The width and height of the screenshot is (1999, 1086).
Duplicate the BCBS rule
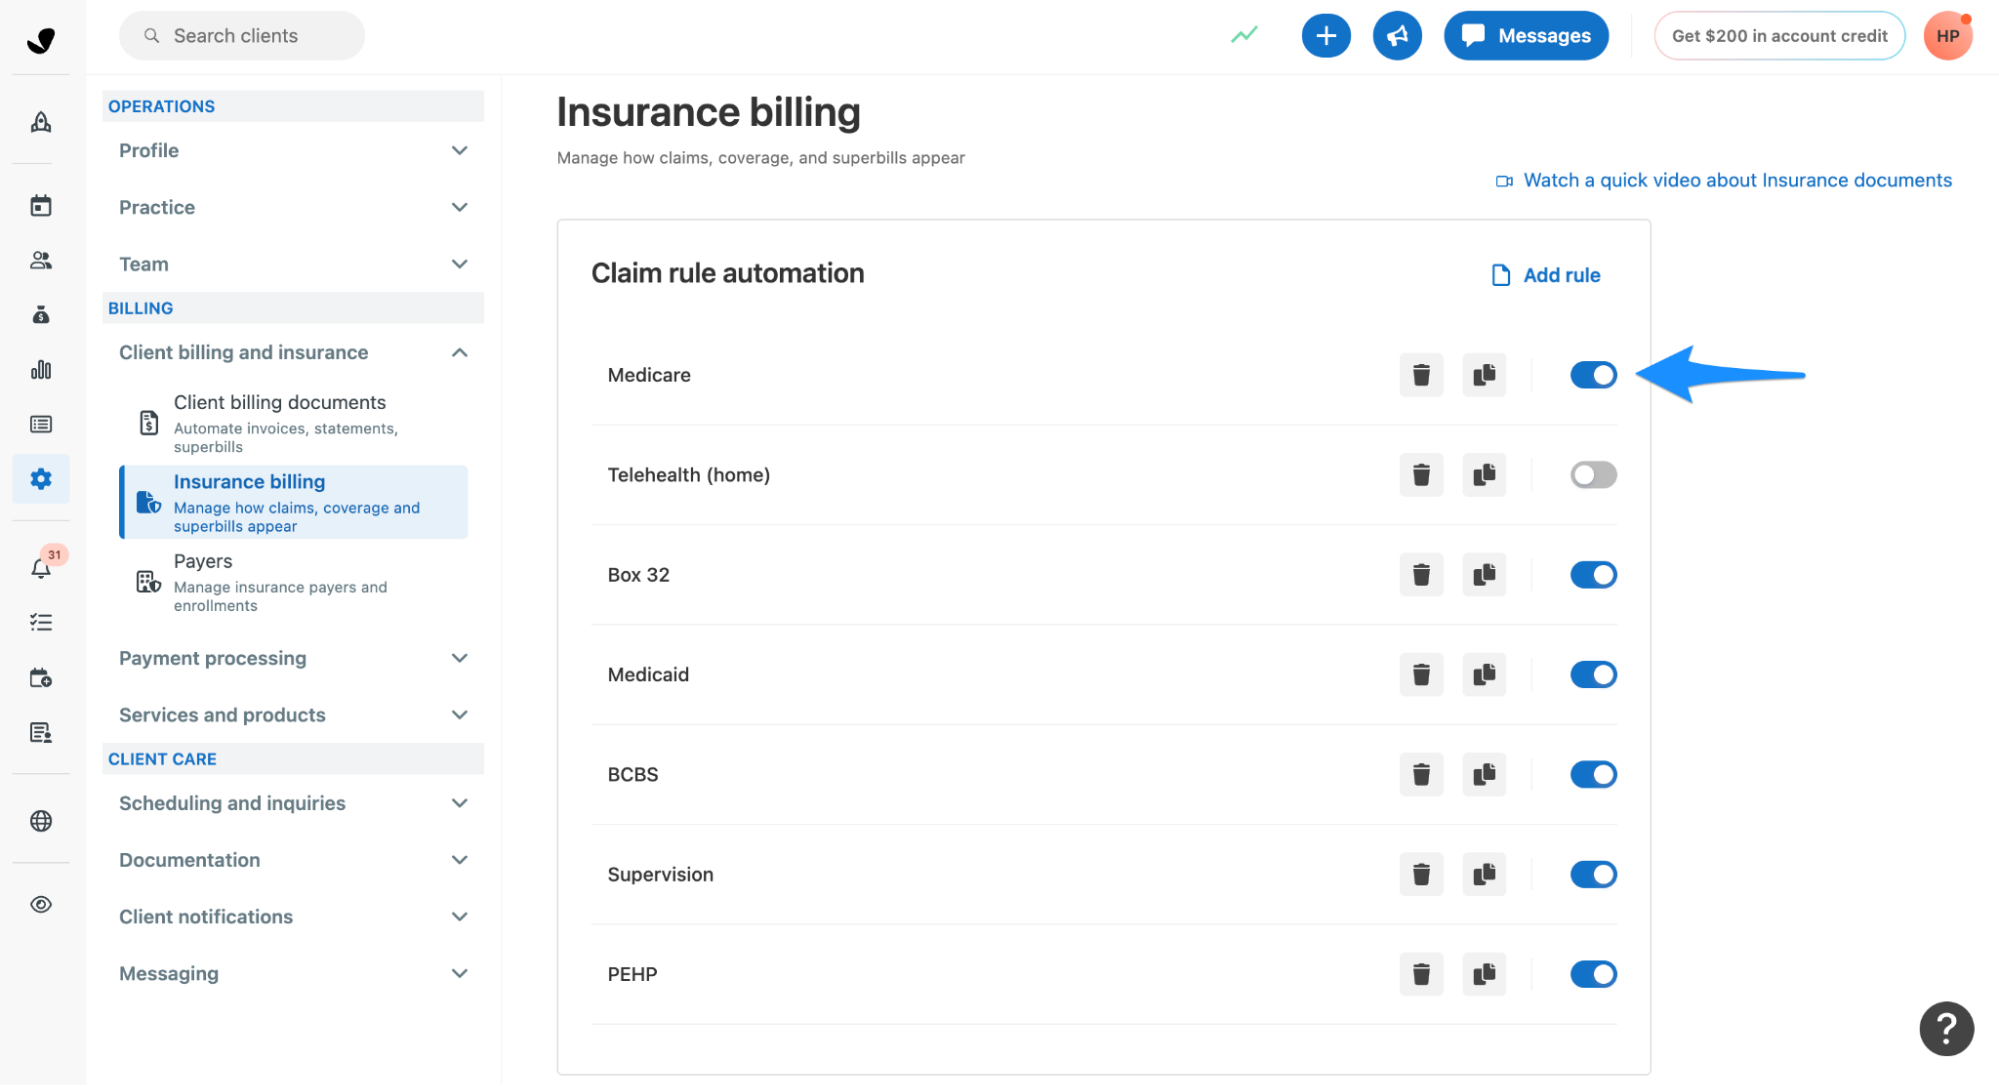click(1484, 775)
